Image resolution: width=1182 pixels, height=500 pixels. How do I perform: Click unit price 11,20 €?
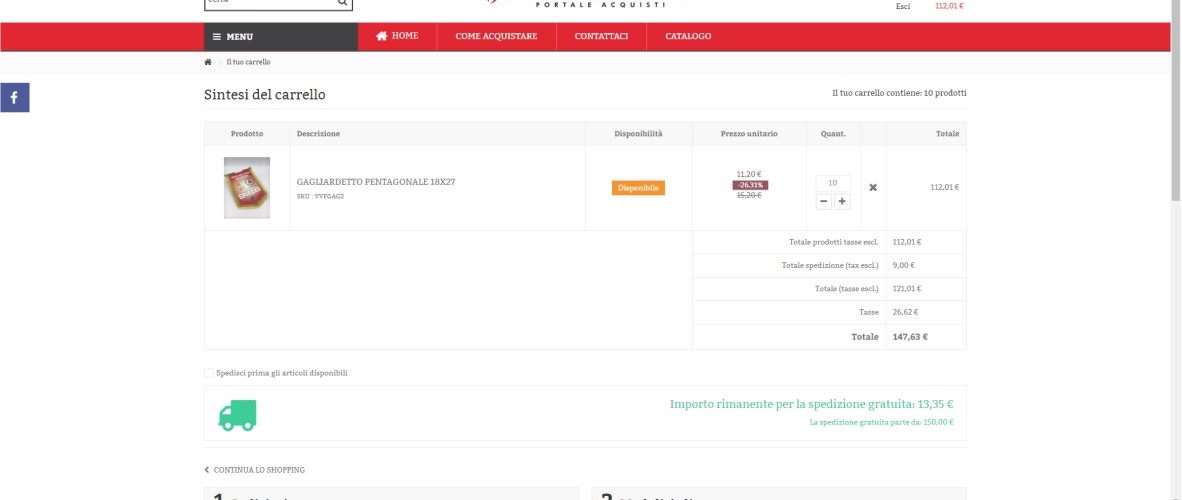pos(749,174)
